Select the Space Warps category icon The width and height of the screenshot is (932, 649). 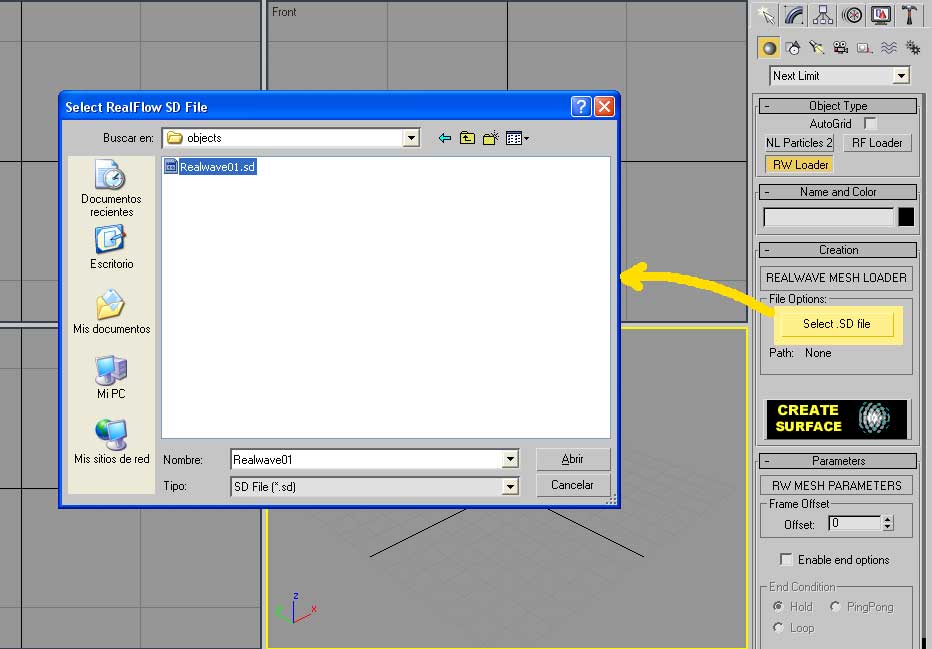889,48
